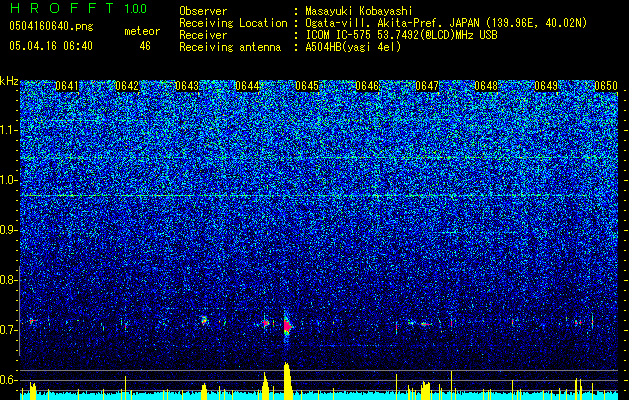
Task: Select the ICOM IC-575 receiver description
Action: tap(401, 35)
